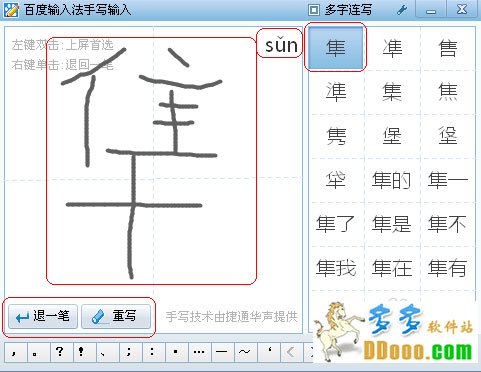Image resolution: width=481 pixels, height=372 pixels.
Task: Insert the exclamation mark punctuation key
Action: click(x=84, y=352)
